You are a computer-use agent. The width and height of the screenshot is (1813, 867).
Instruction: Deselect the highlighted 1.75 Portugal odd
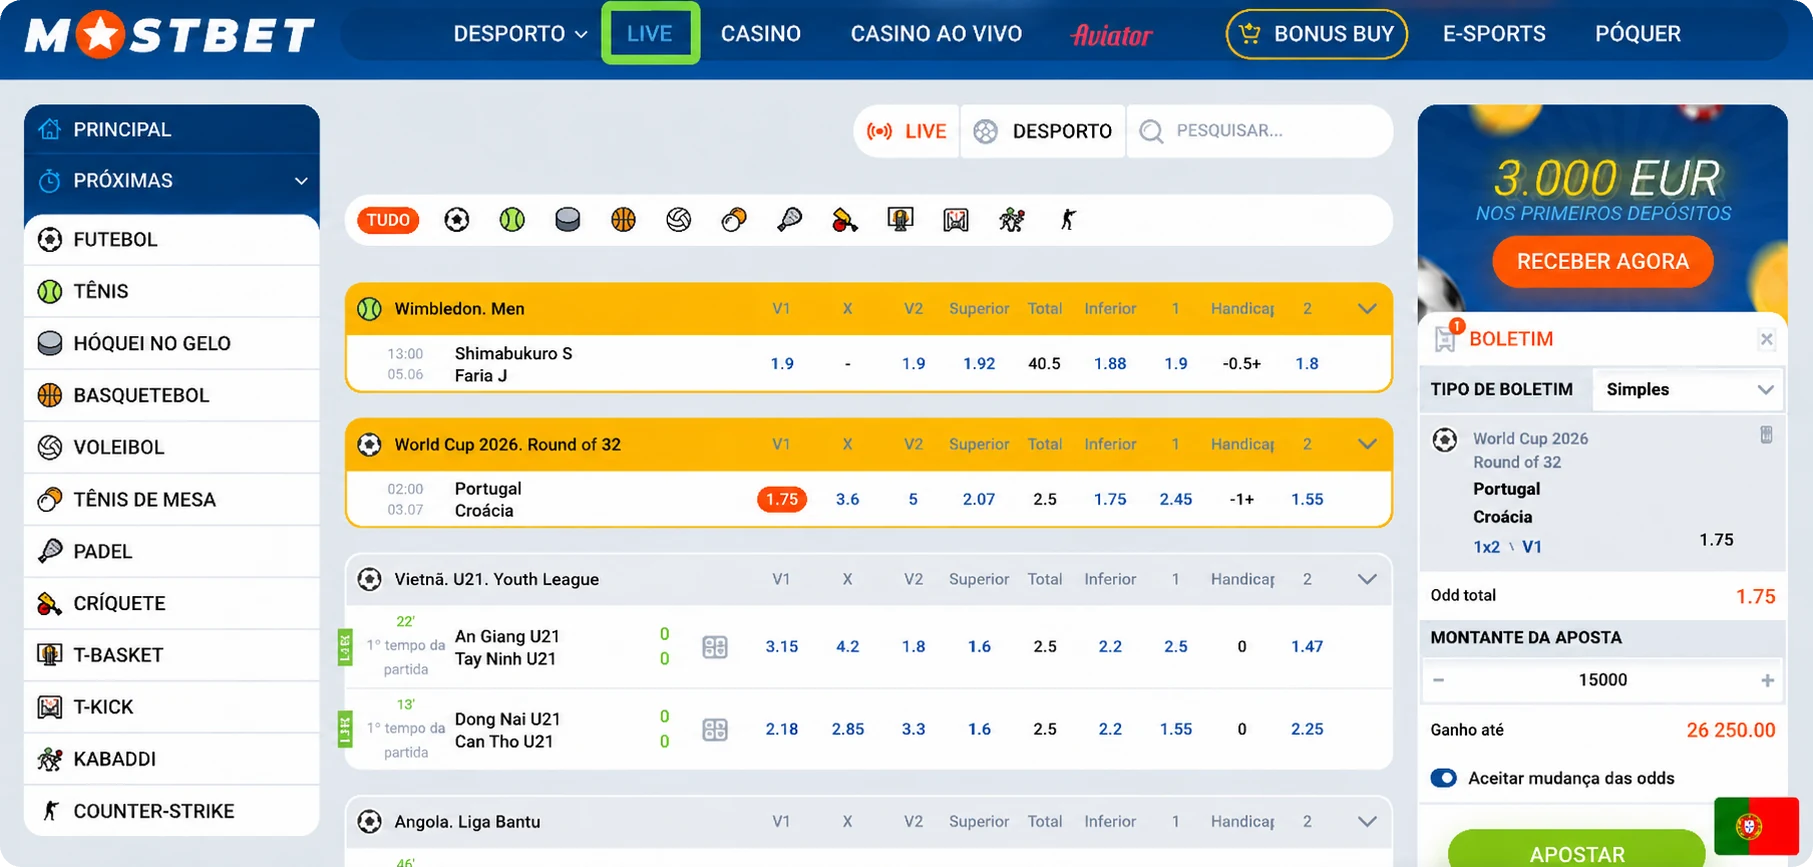coord(782,499)
